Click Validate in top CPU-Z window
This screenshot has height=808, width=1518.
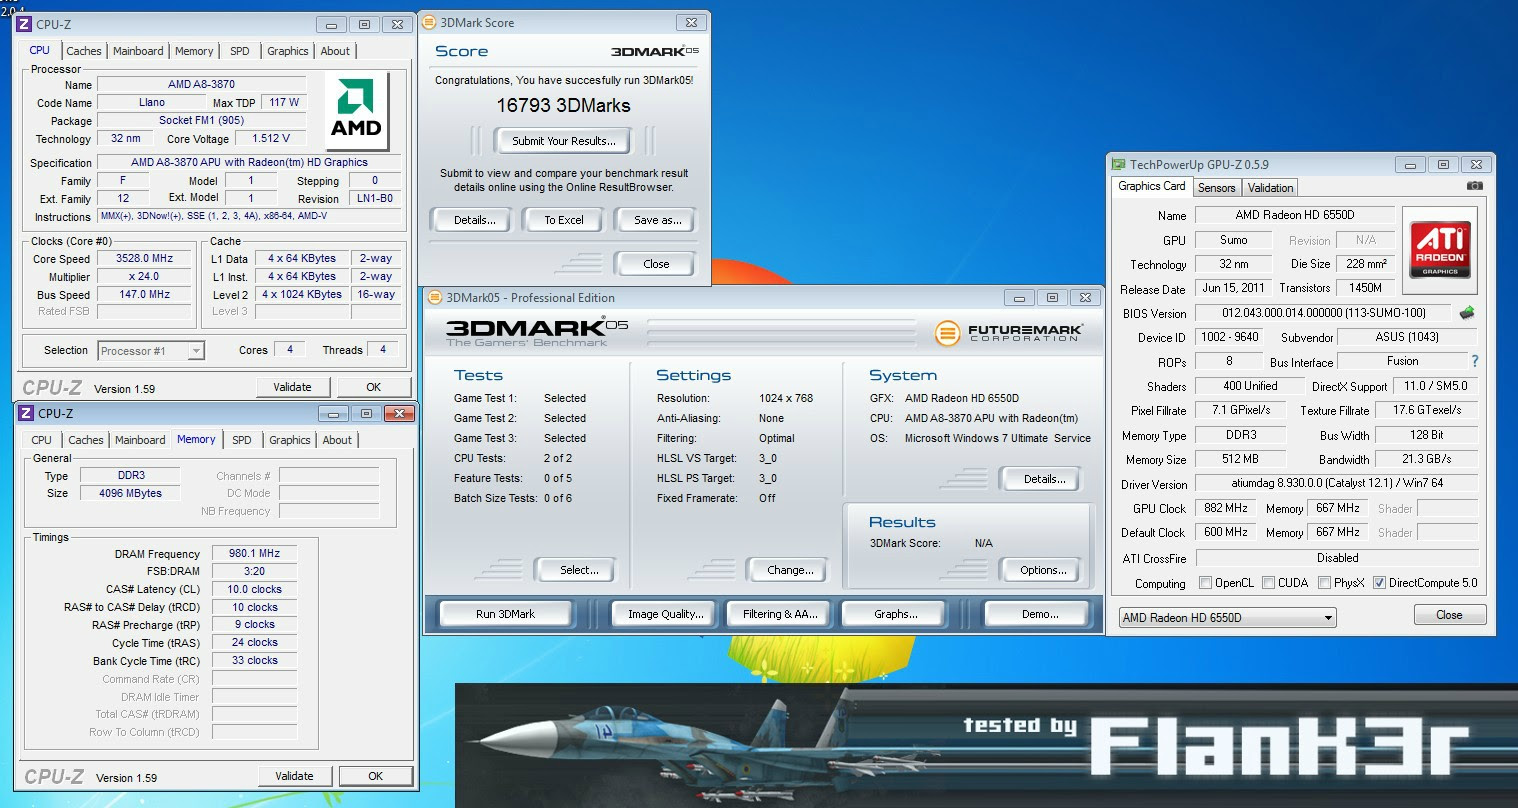292,387
